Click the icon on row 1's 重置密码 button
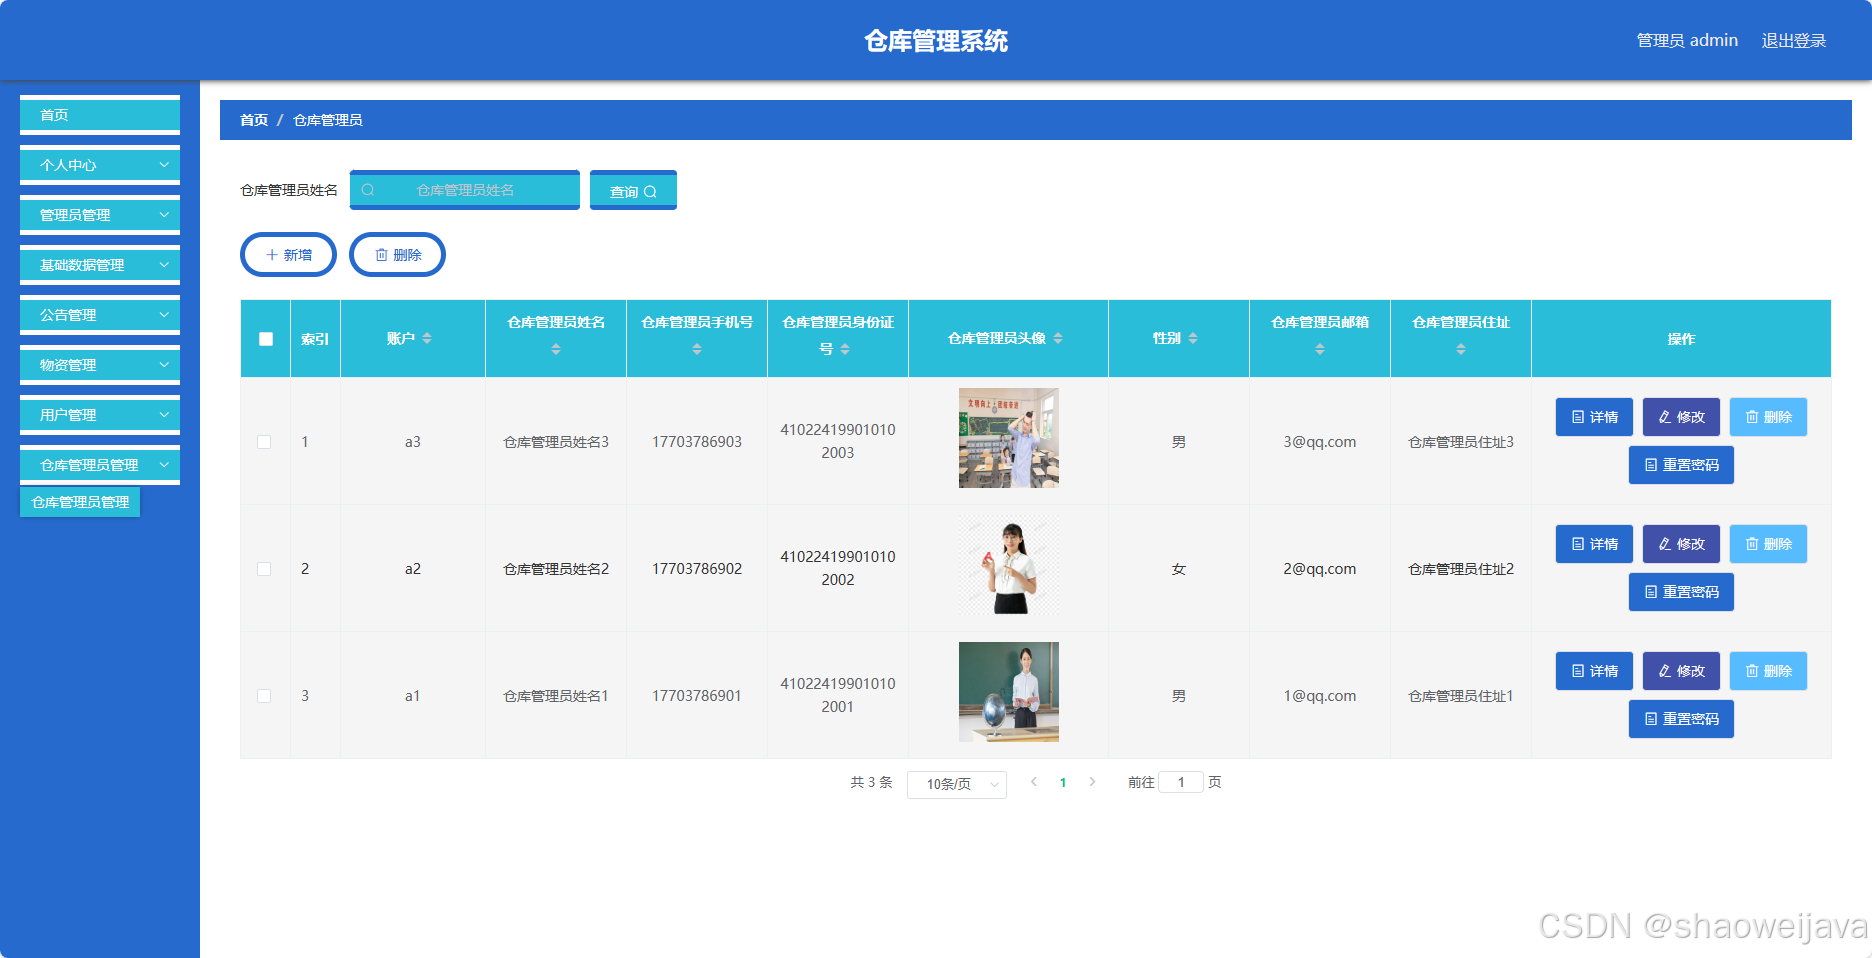 1649,464
